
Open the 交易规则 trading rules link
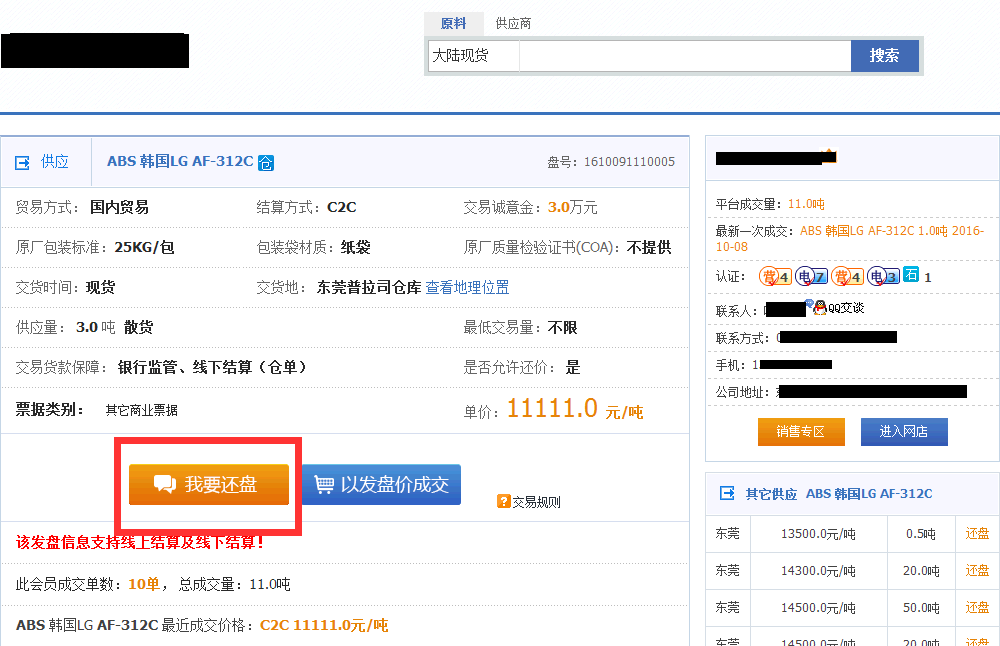click(536, 503)
